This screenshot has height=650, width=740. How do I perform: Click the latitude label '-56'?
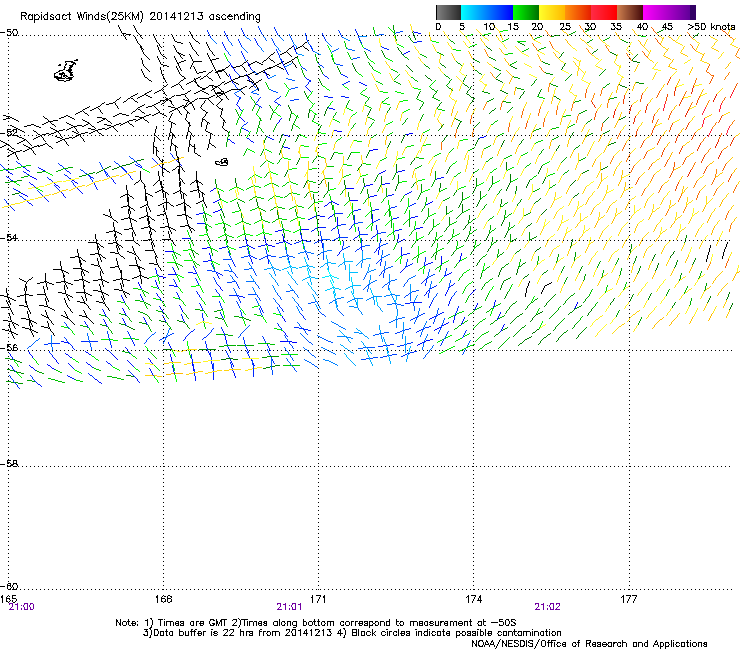(x=9, y=347)
